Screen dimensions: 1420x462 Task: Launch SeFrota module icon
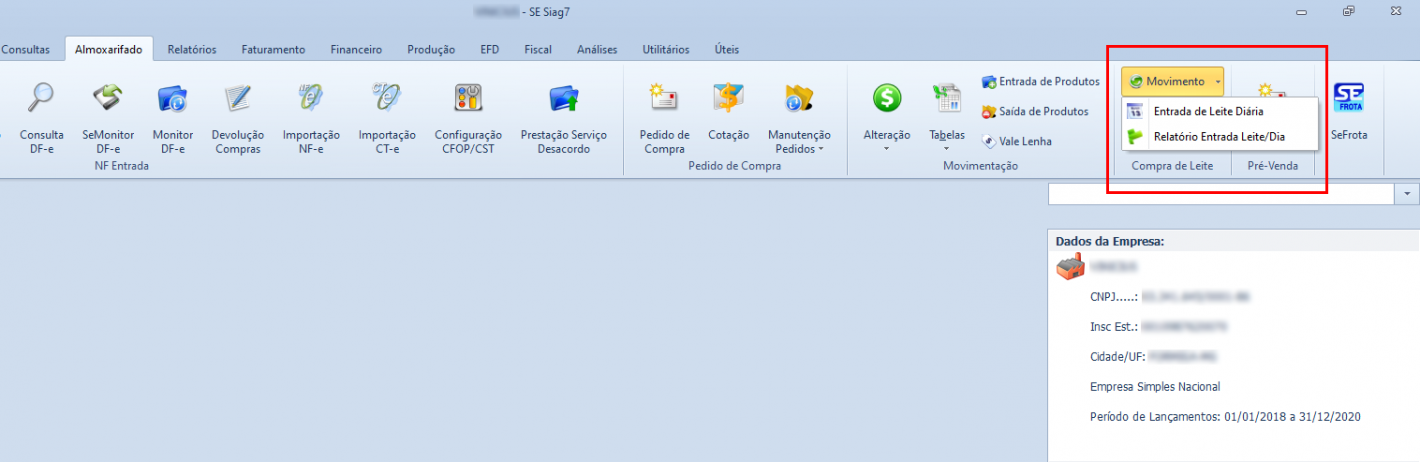[1349, 98]
